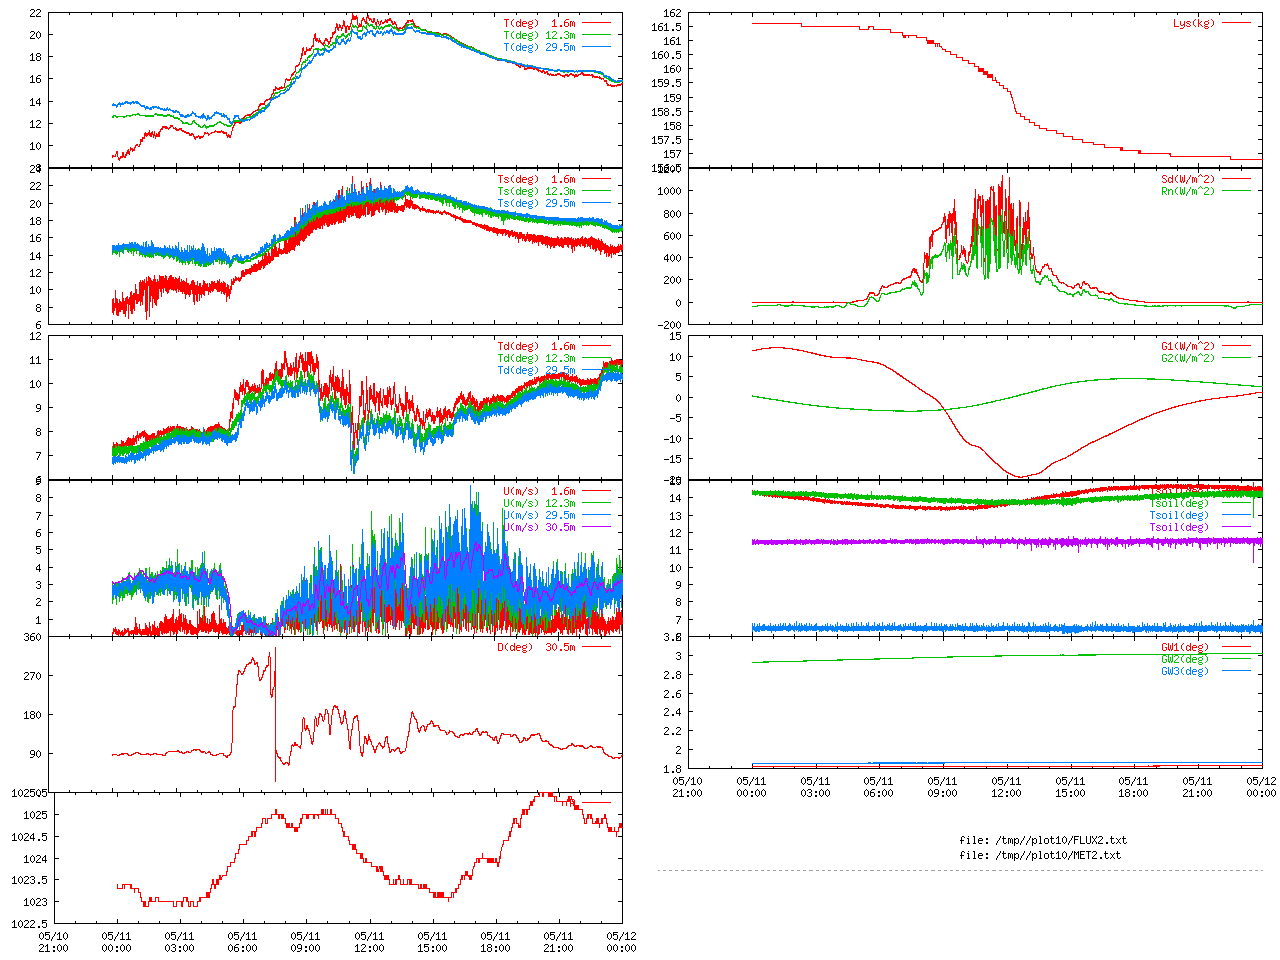Click the T(deg) 1.6m legend label
1280x960 pixels.
(540, 23)
